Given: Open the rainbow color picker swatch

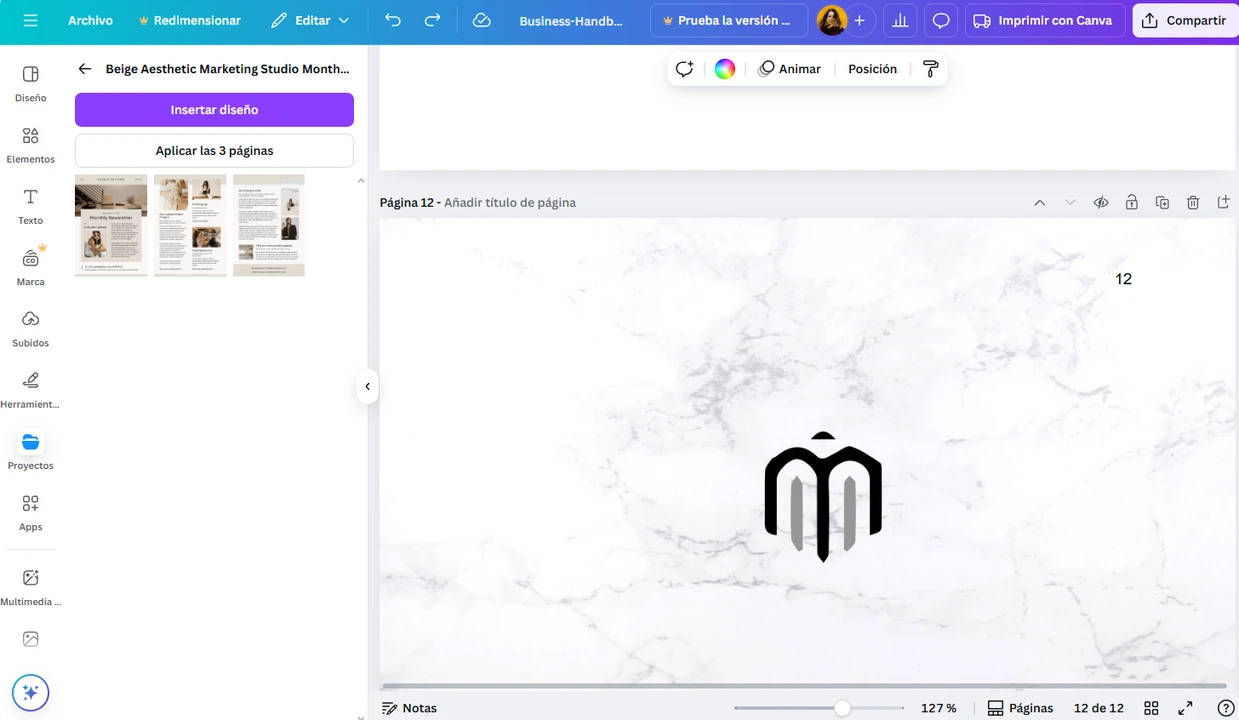Looking at the screenshot, I should (x=725, y=69).
